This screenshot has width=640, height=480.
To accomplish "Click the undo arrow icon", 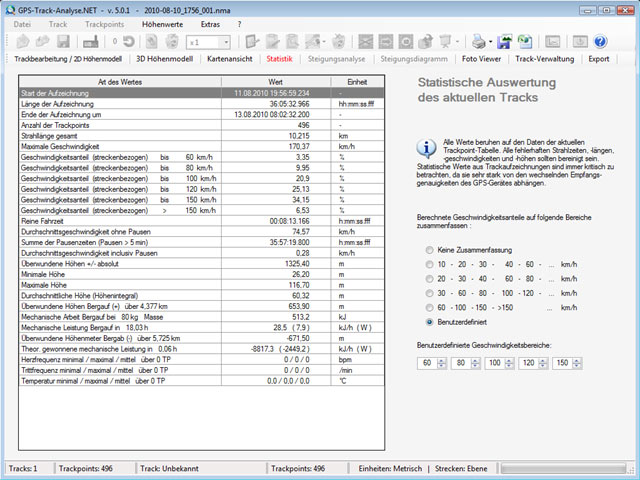I will pyautogui.click(x=129, y=41).
